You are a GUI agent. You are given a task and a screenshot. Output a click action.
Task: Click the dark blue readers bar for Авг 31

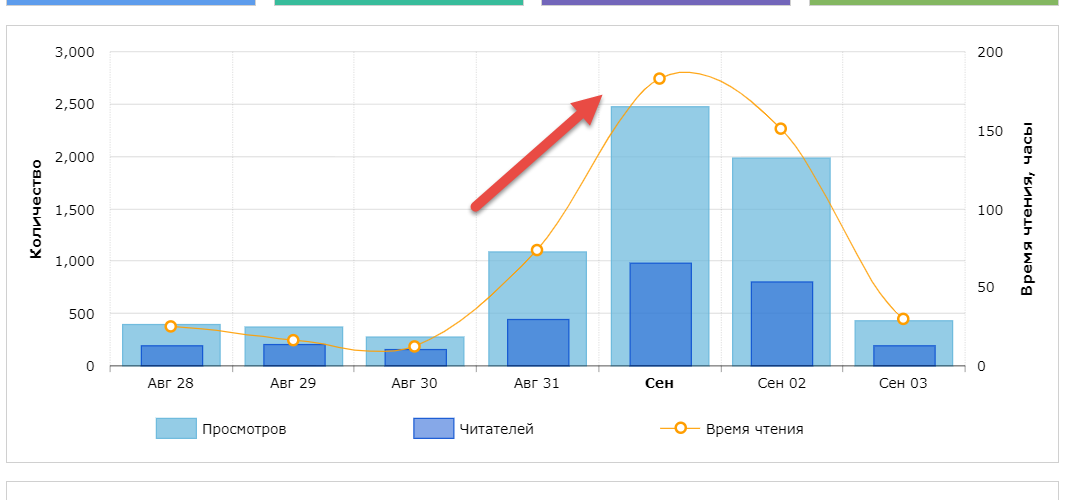tap(537, 342)
